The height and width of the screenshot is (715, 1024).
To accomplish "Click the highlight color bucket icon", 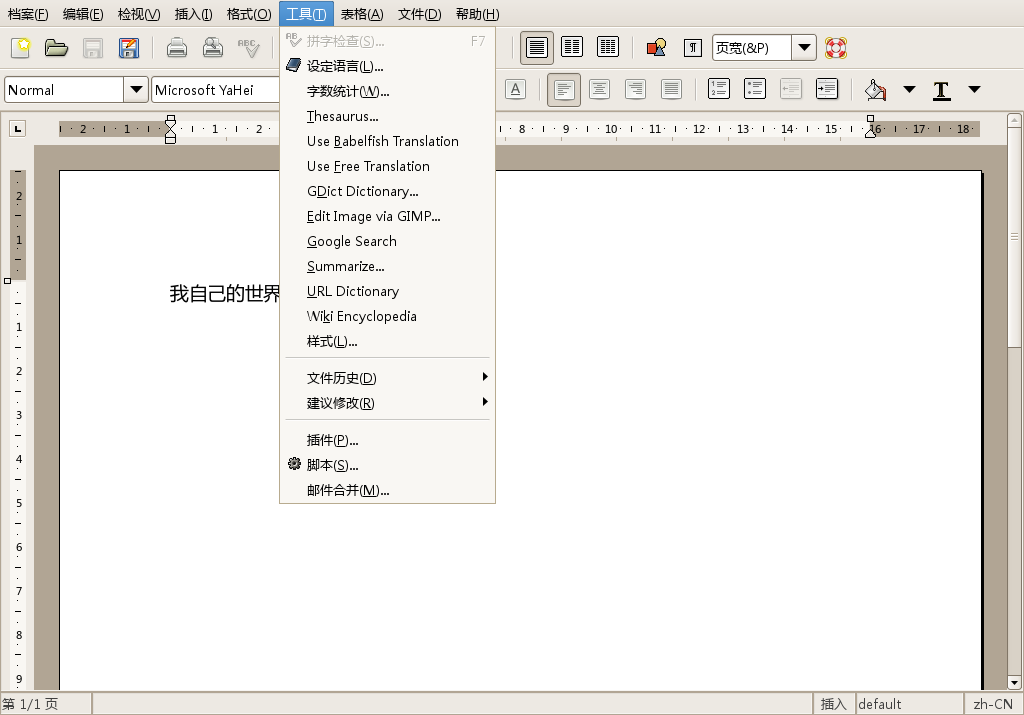I will click(875, 89).
